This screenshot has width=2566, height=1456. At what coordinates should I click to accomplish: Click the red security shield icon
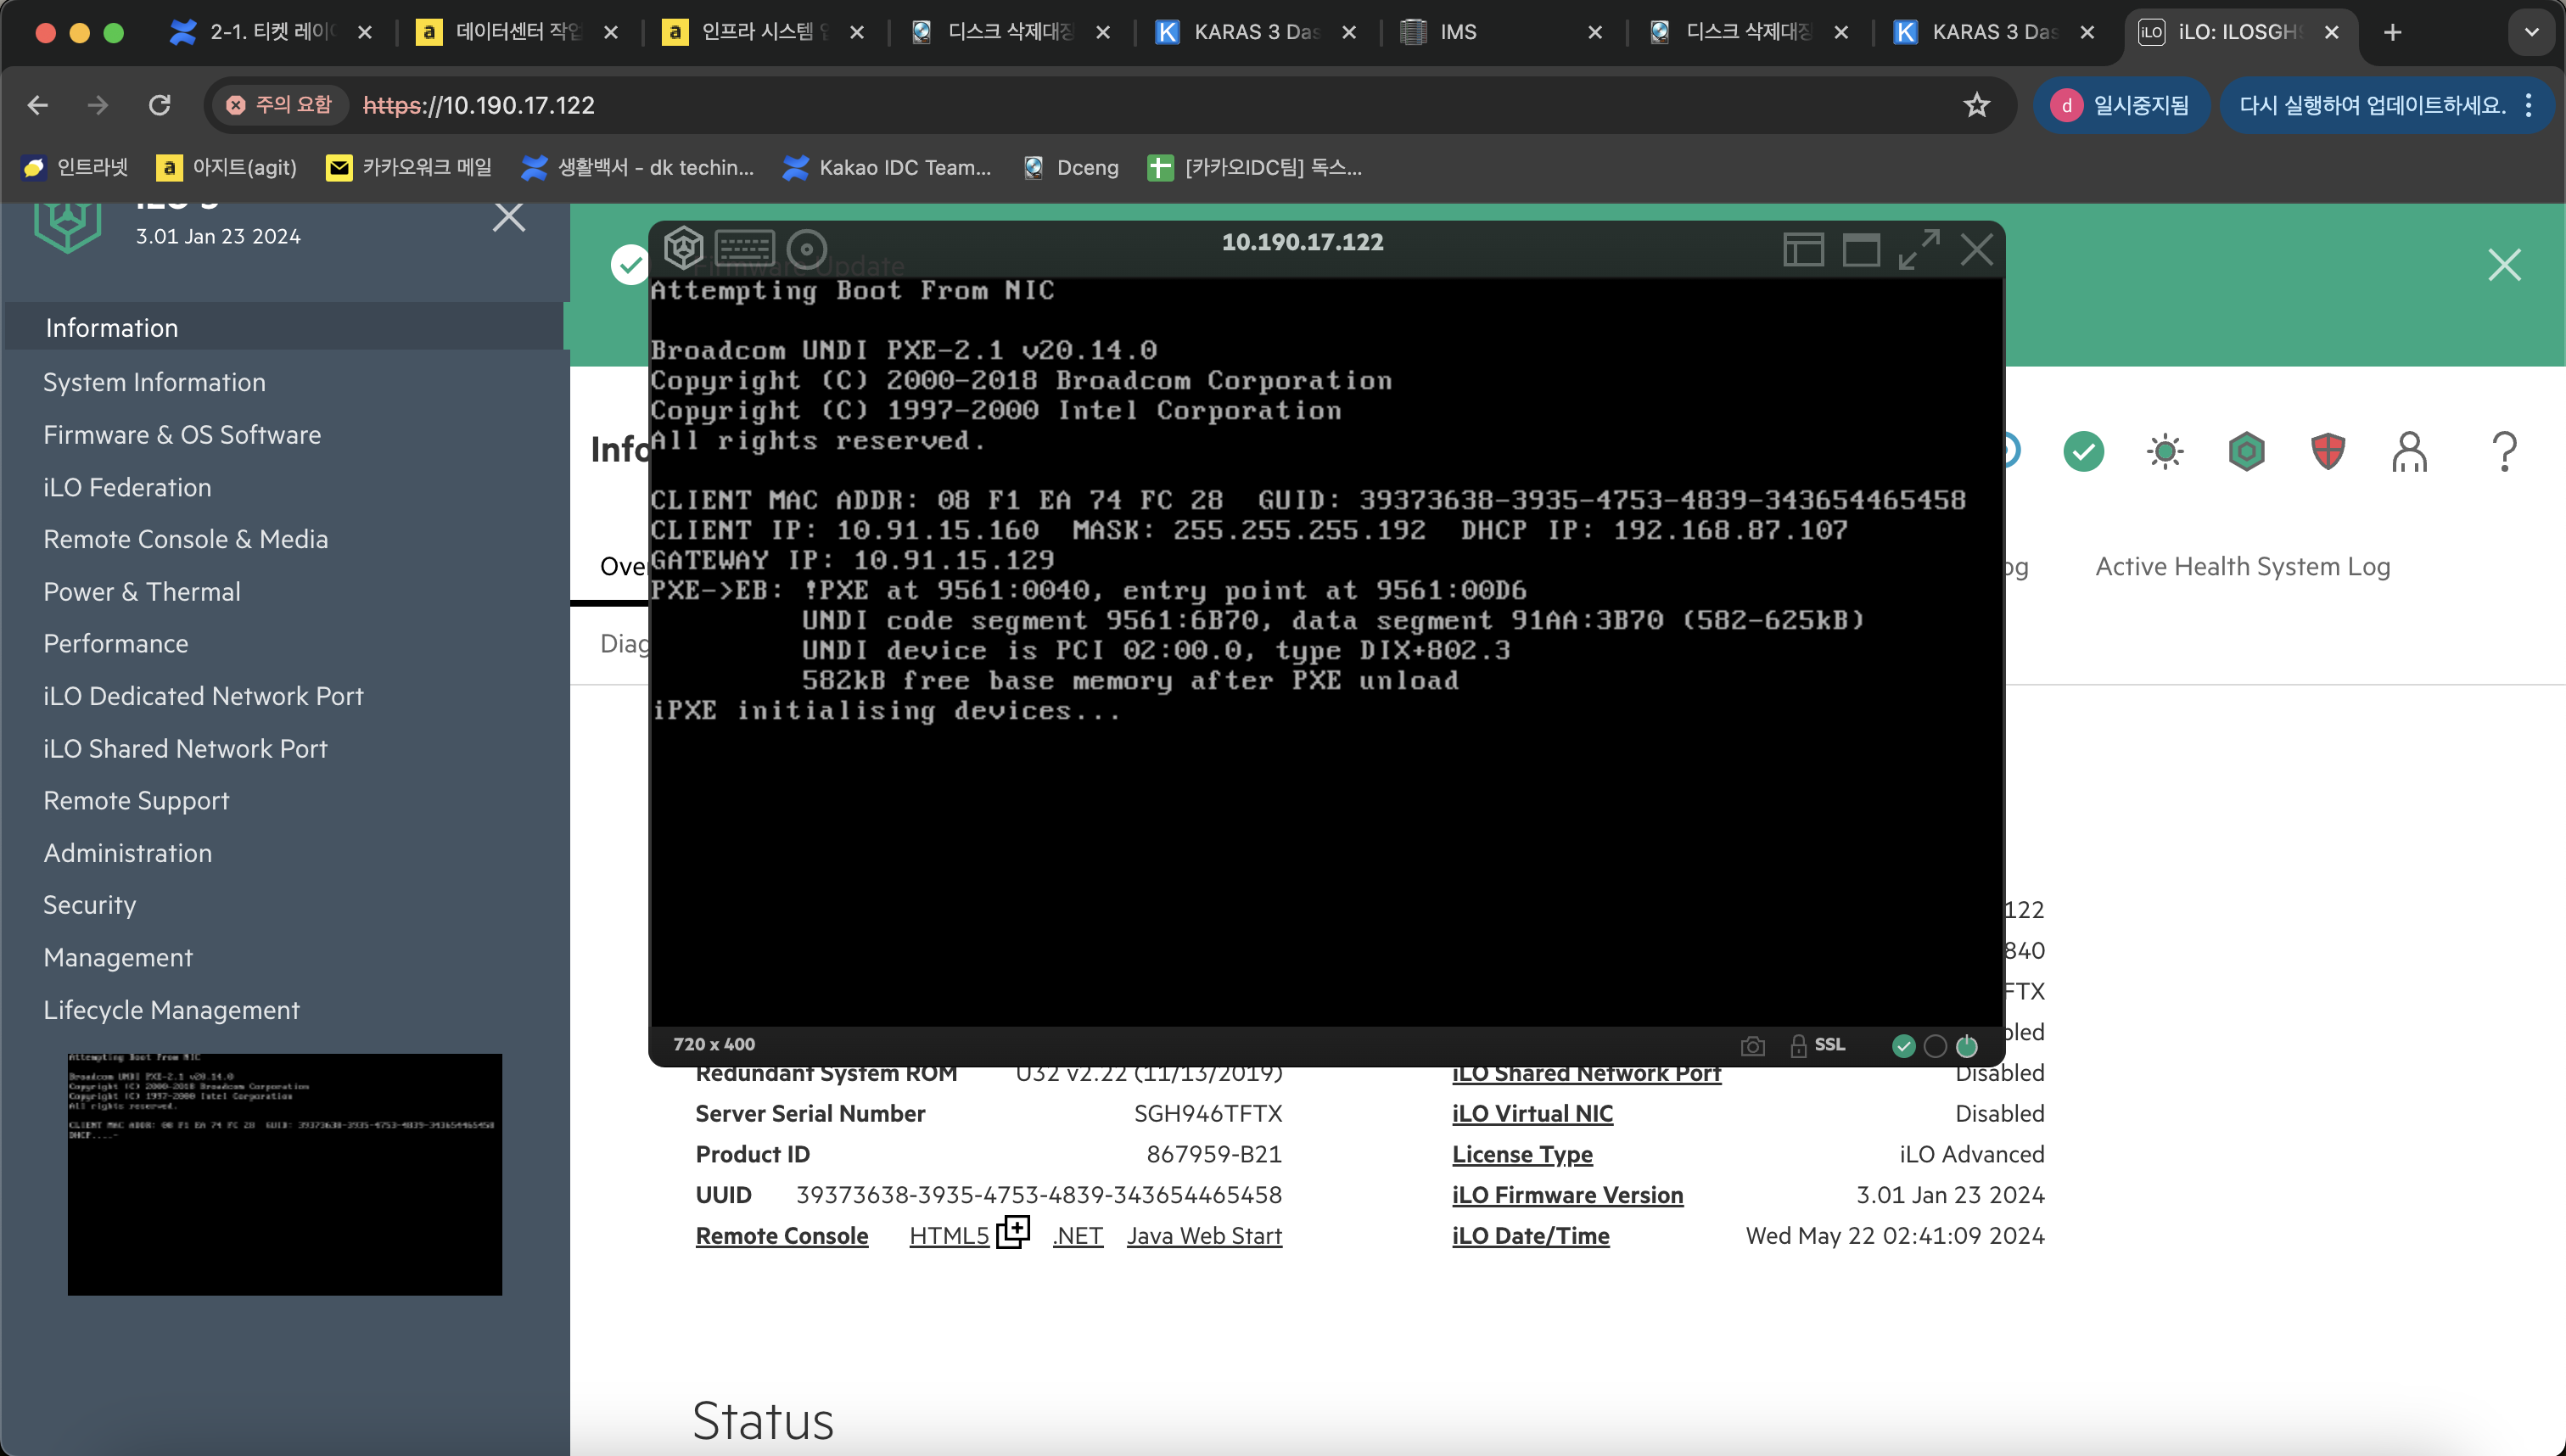pyautogui.click(x=2328, y=452)
